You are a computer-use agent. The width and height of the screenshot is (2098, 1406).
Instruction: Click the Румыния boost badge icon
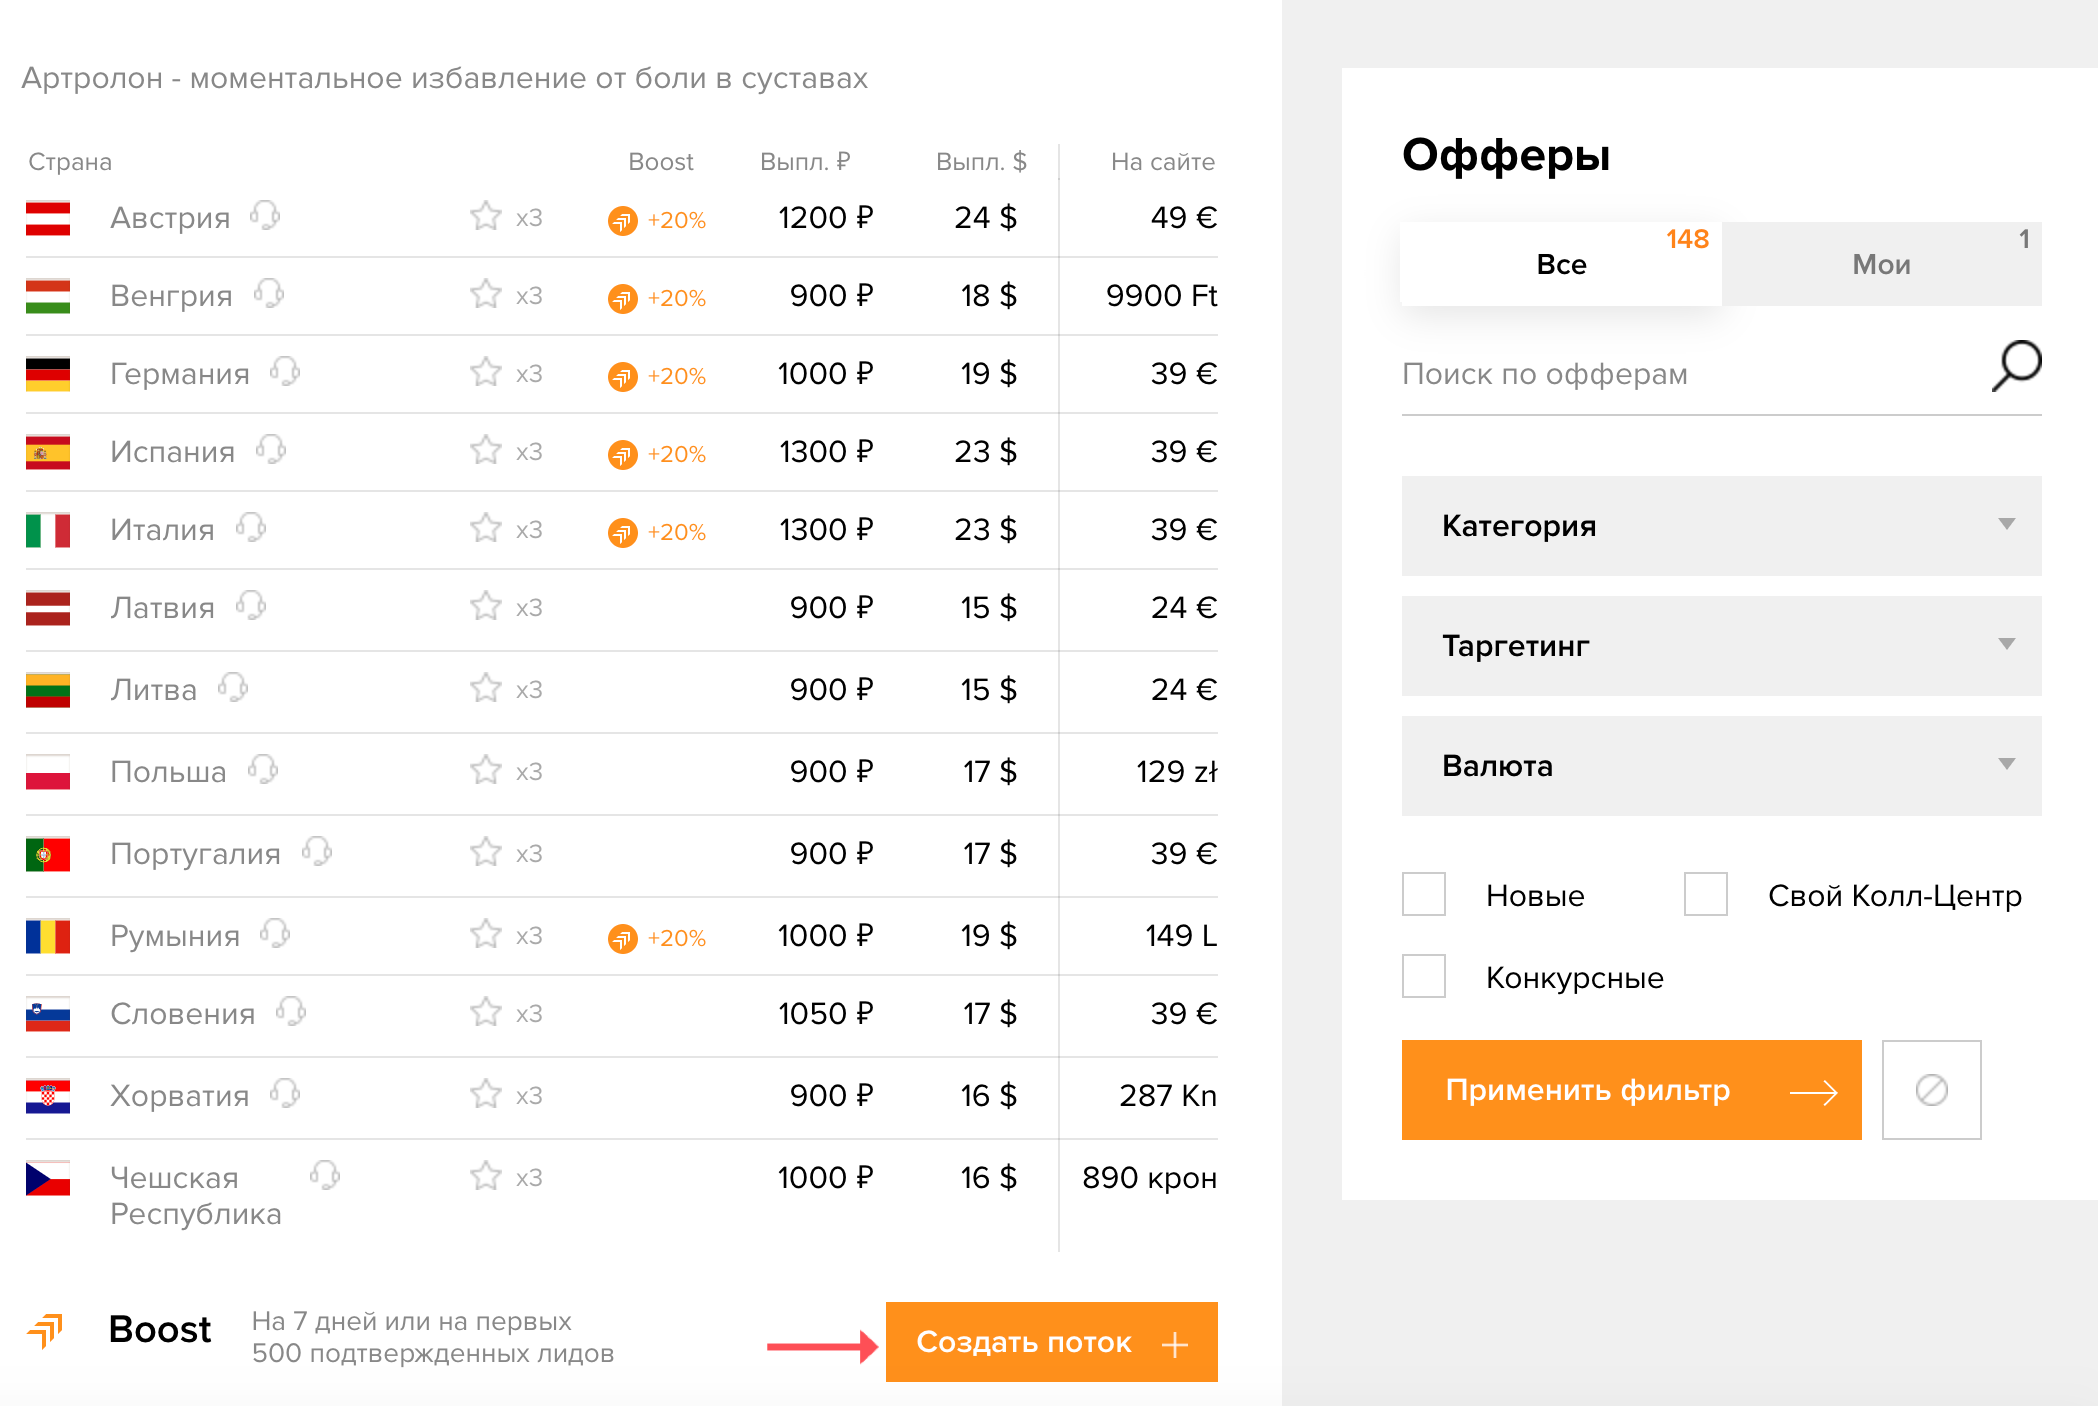(x=623, y=939)
